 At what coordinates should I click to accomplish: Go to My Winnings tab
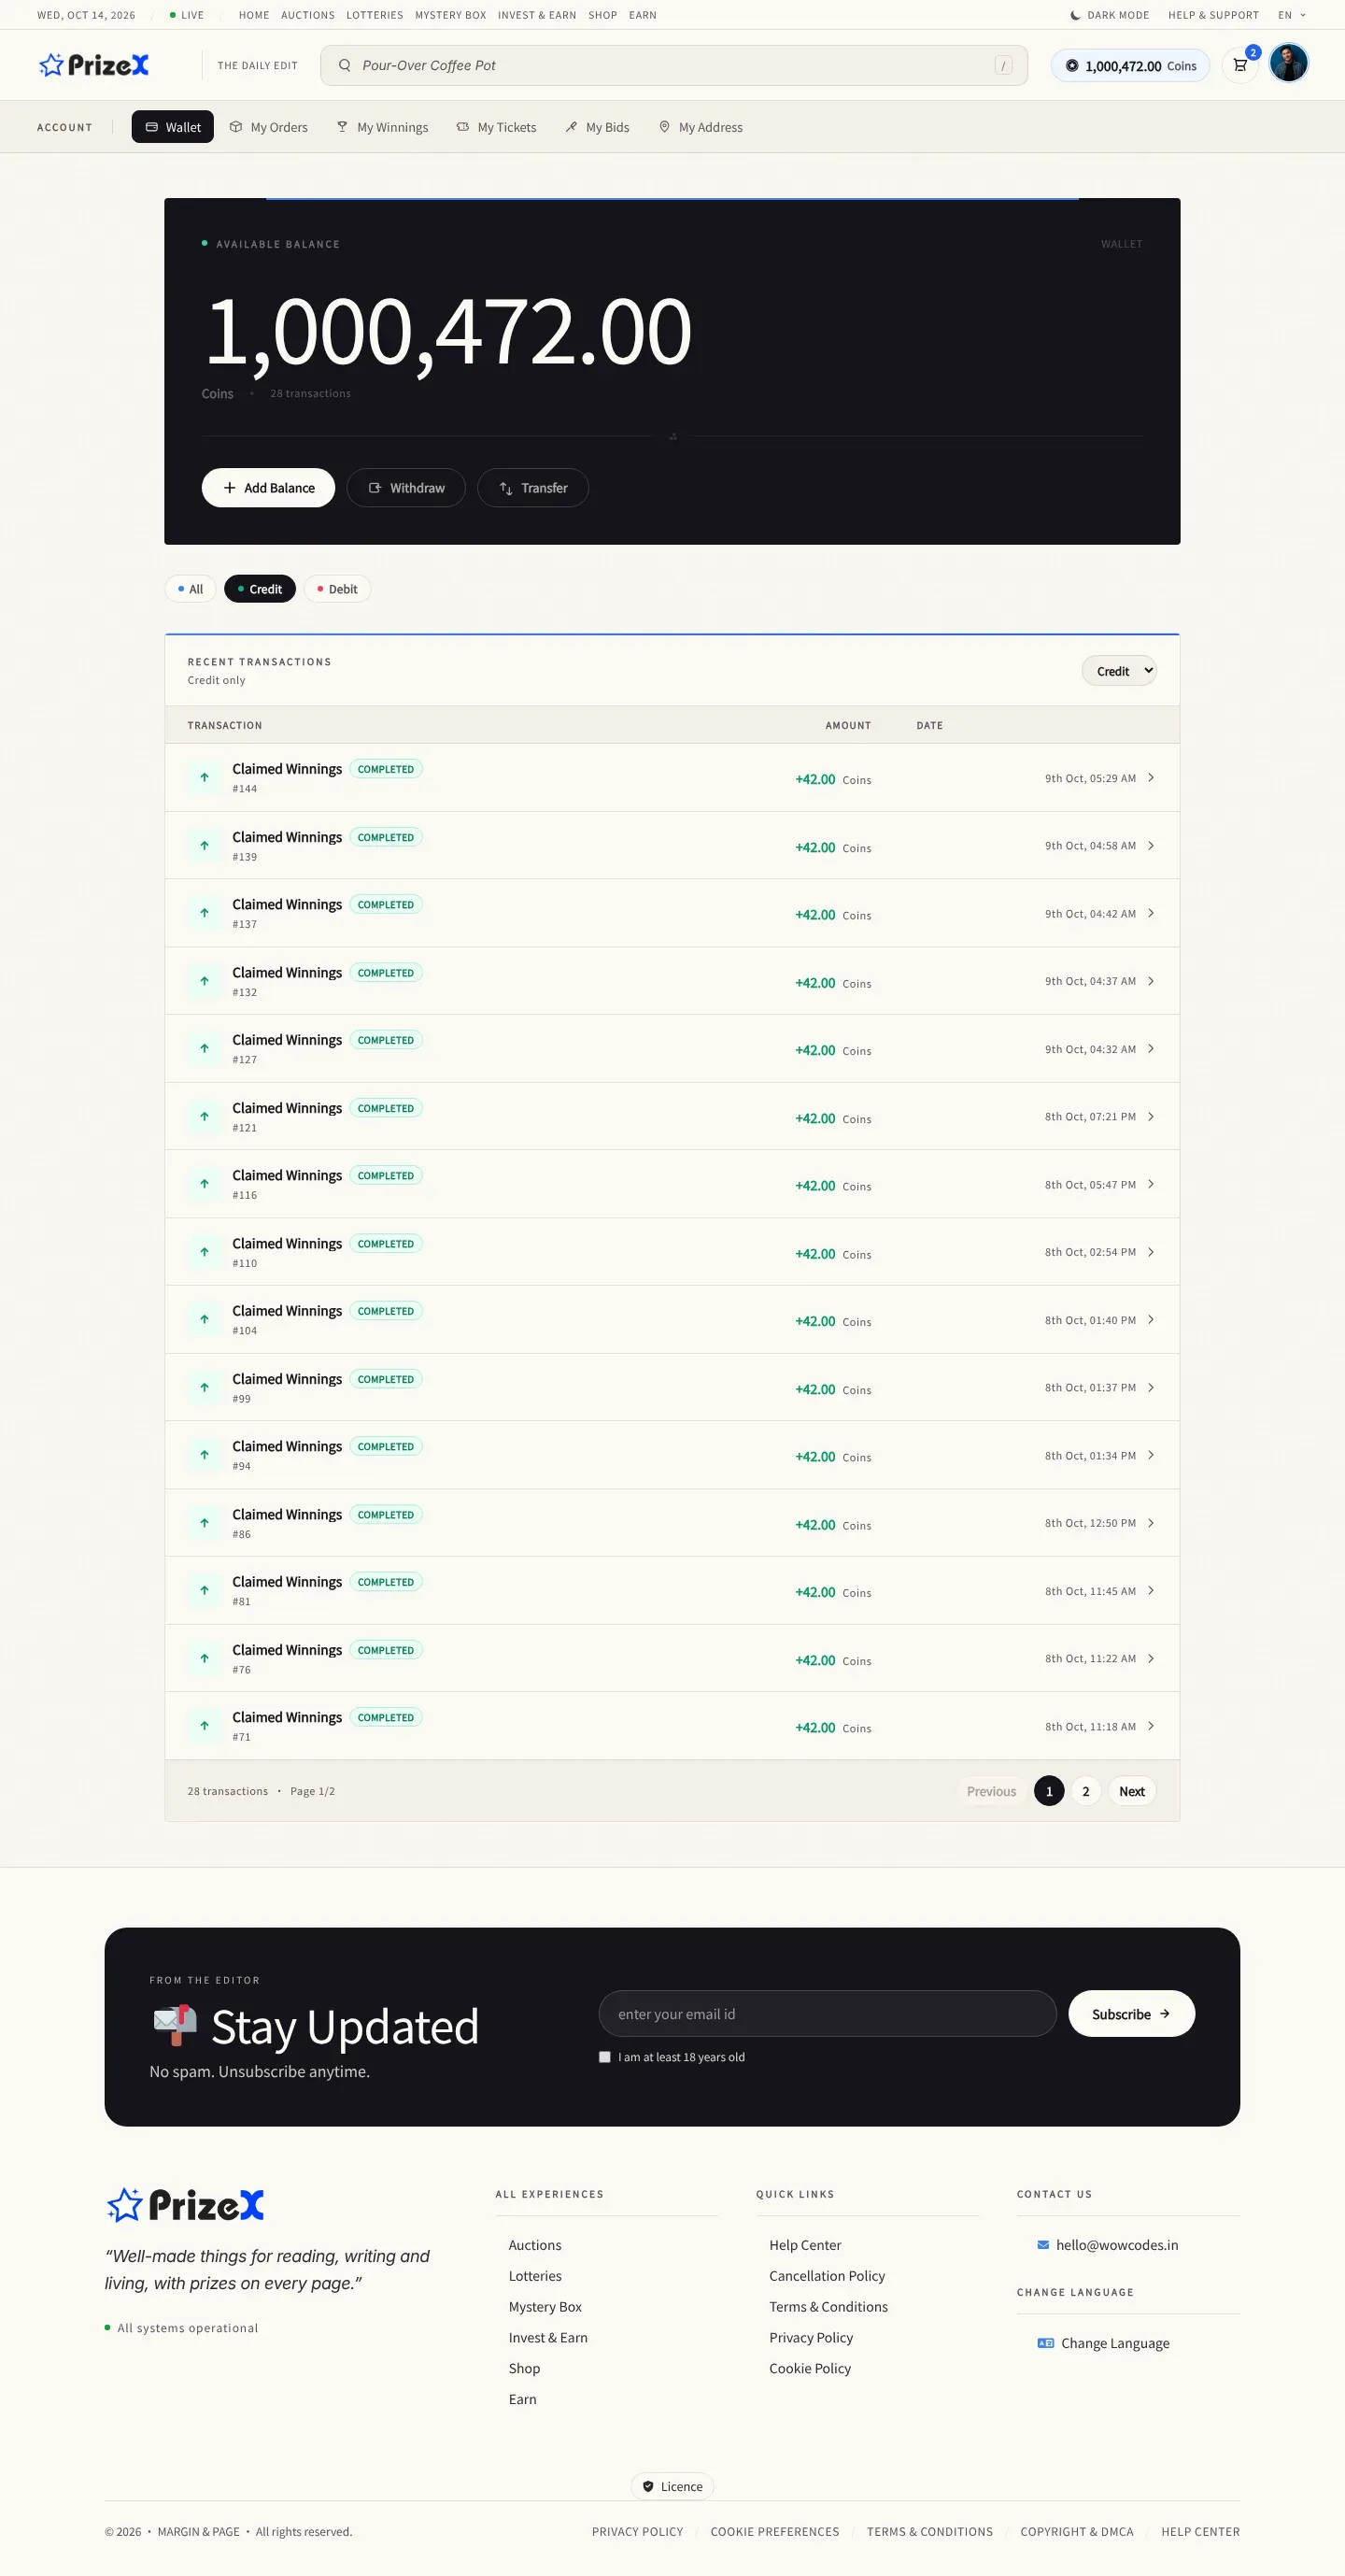(x=382, y=127)
